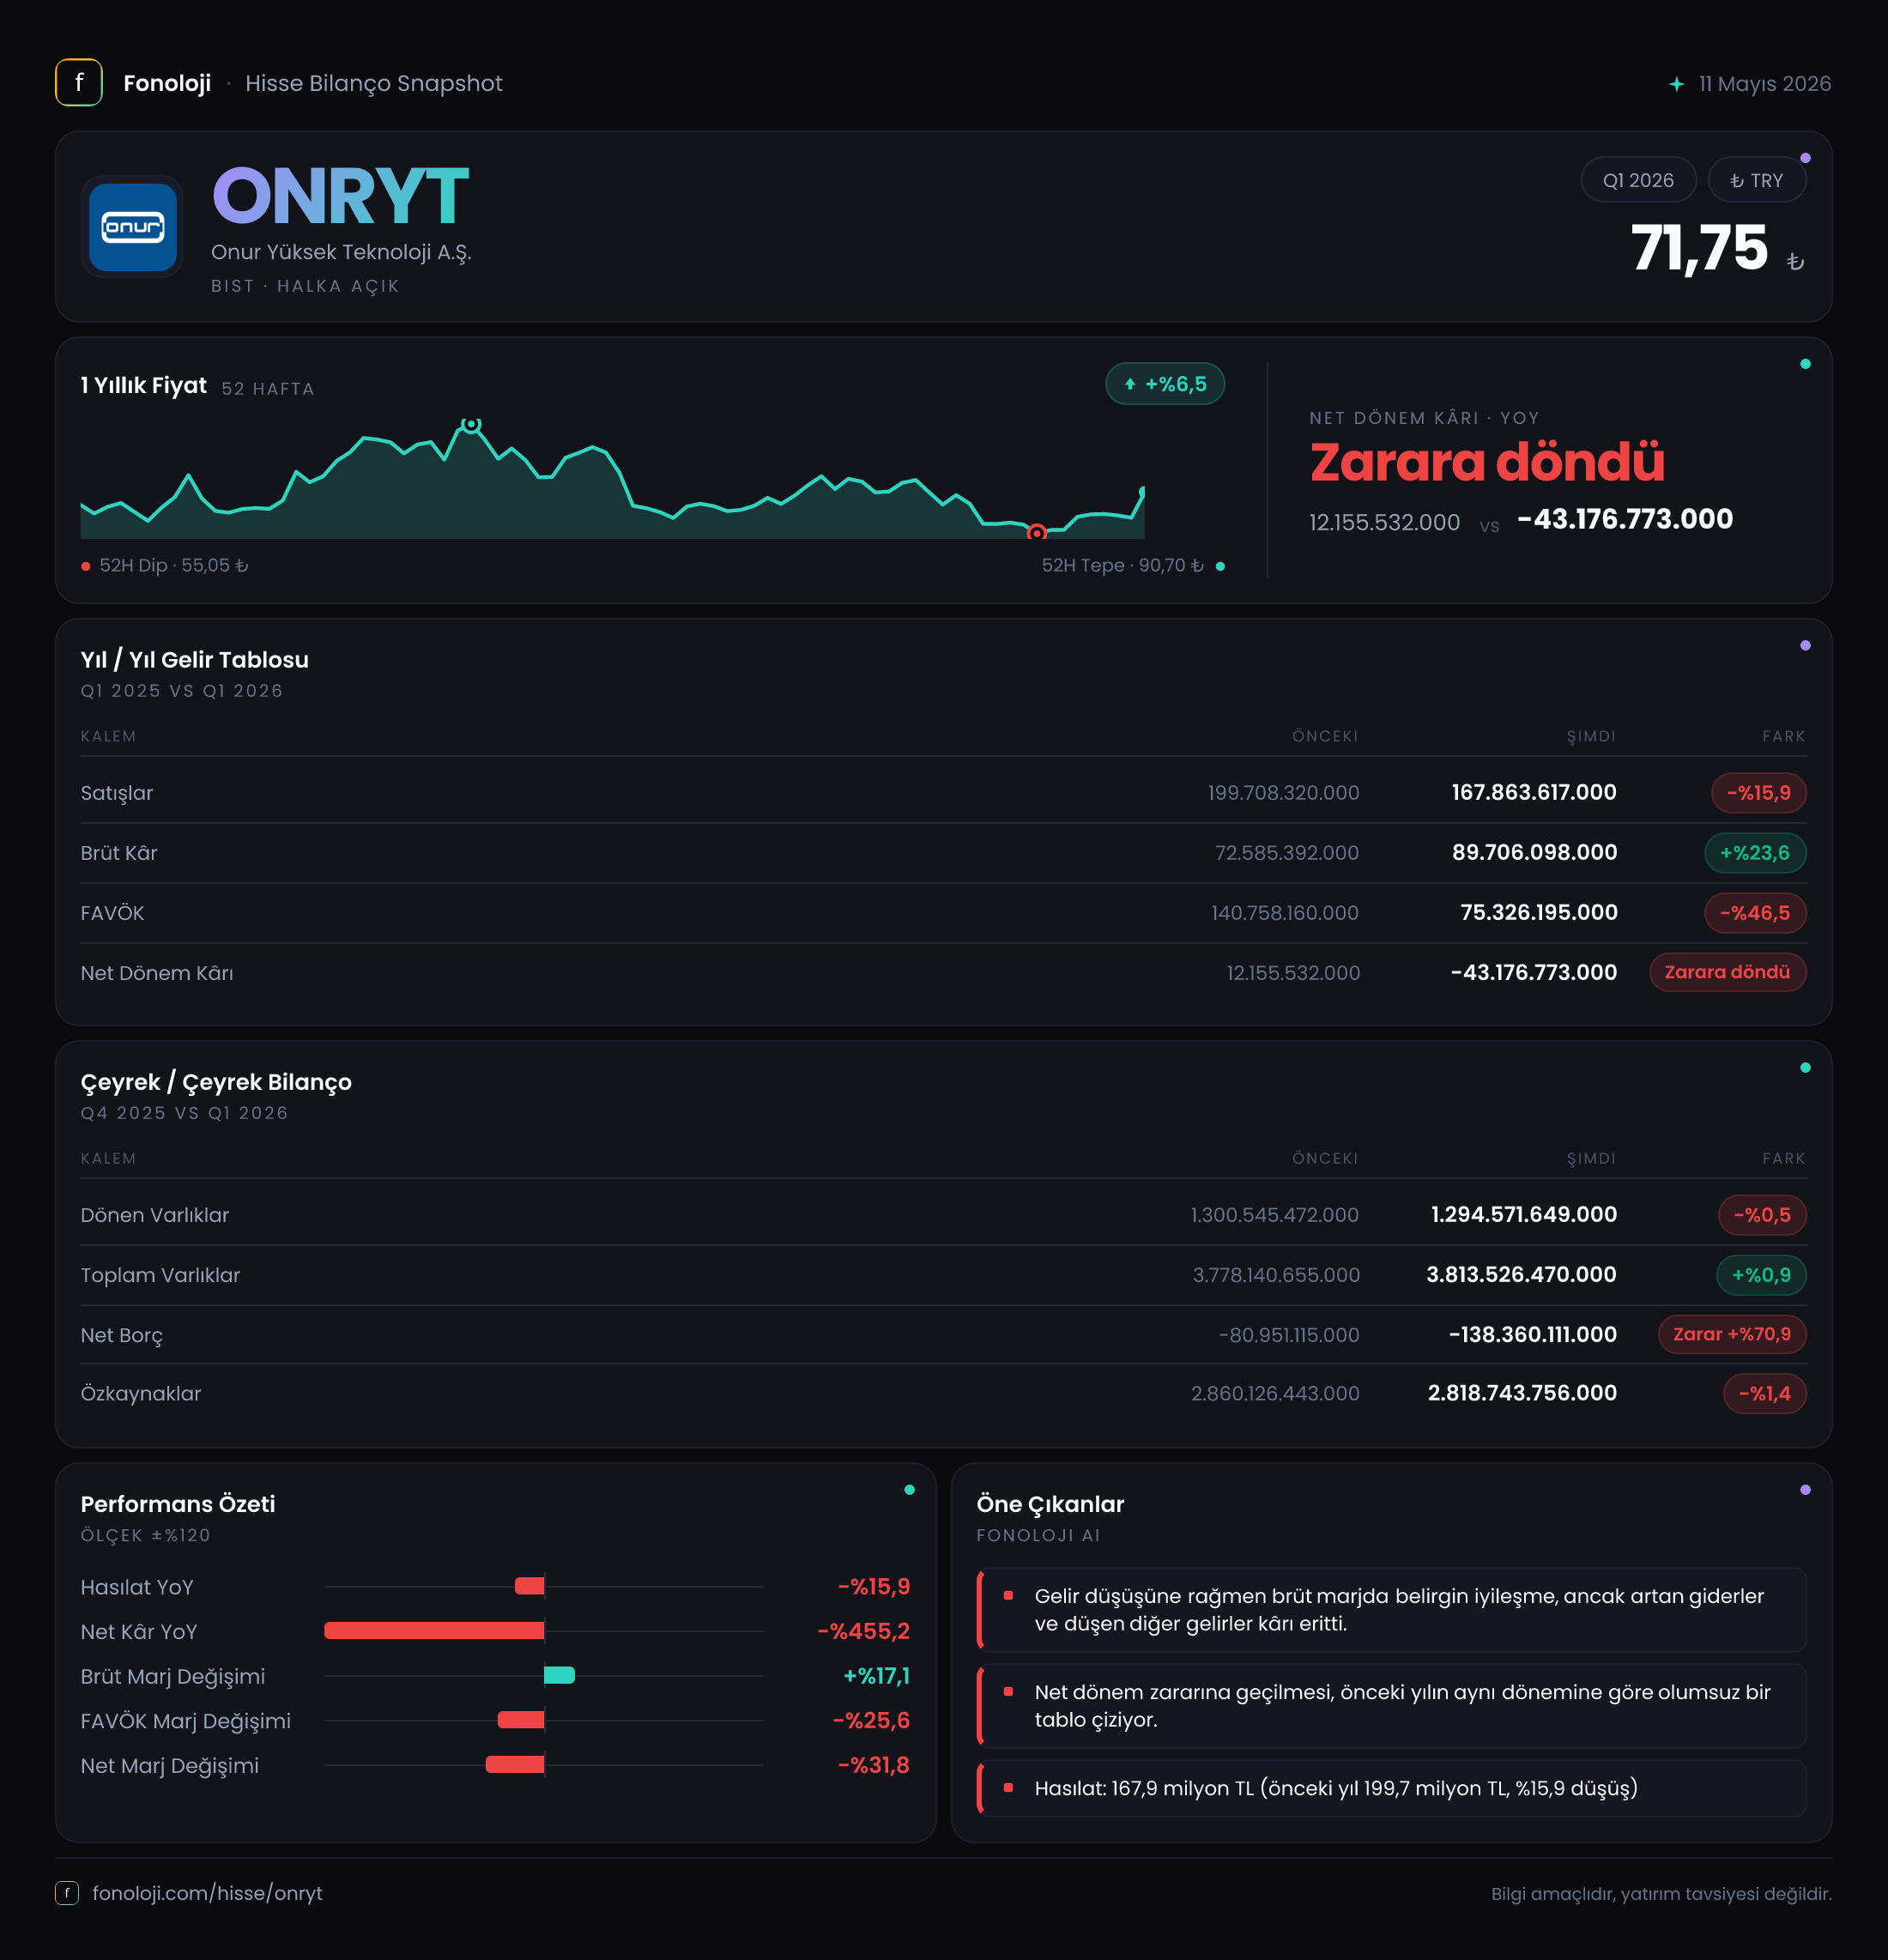
Task: Click the Dönen Varlıklar -%0,5 badge
Action: click(x=1762, y=1215)
